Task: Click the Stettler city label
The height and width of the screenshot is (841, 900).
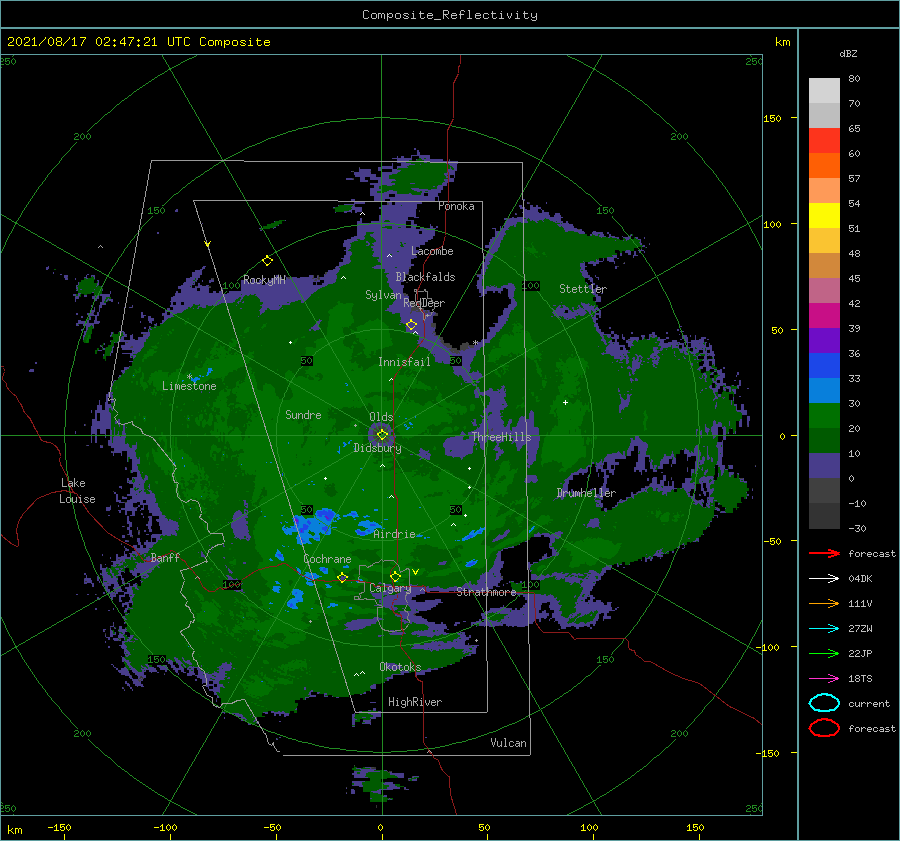Action: coord(583,289)
